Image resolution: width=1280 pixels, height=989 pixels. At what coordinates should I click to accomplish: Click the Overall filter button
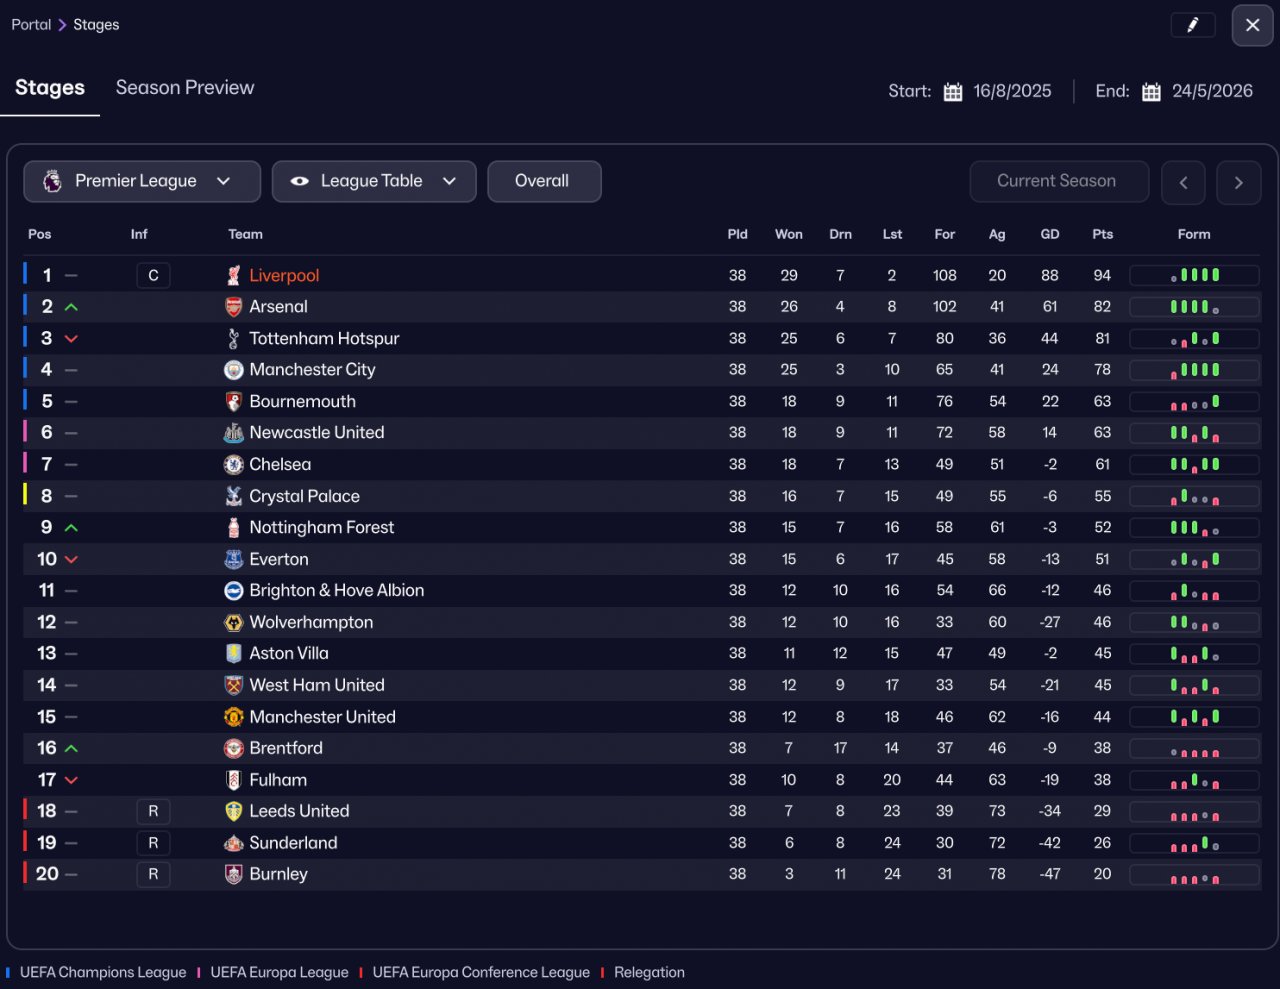pyautogui.click(x=544, y=182)
